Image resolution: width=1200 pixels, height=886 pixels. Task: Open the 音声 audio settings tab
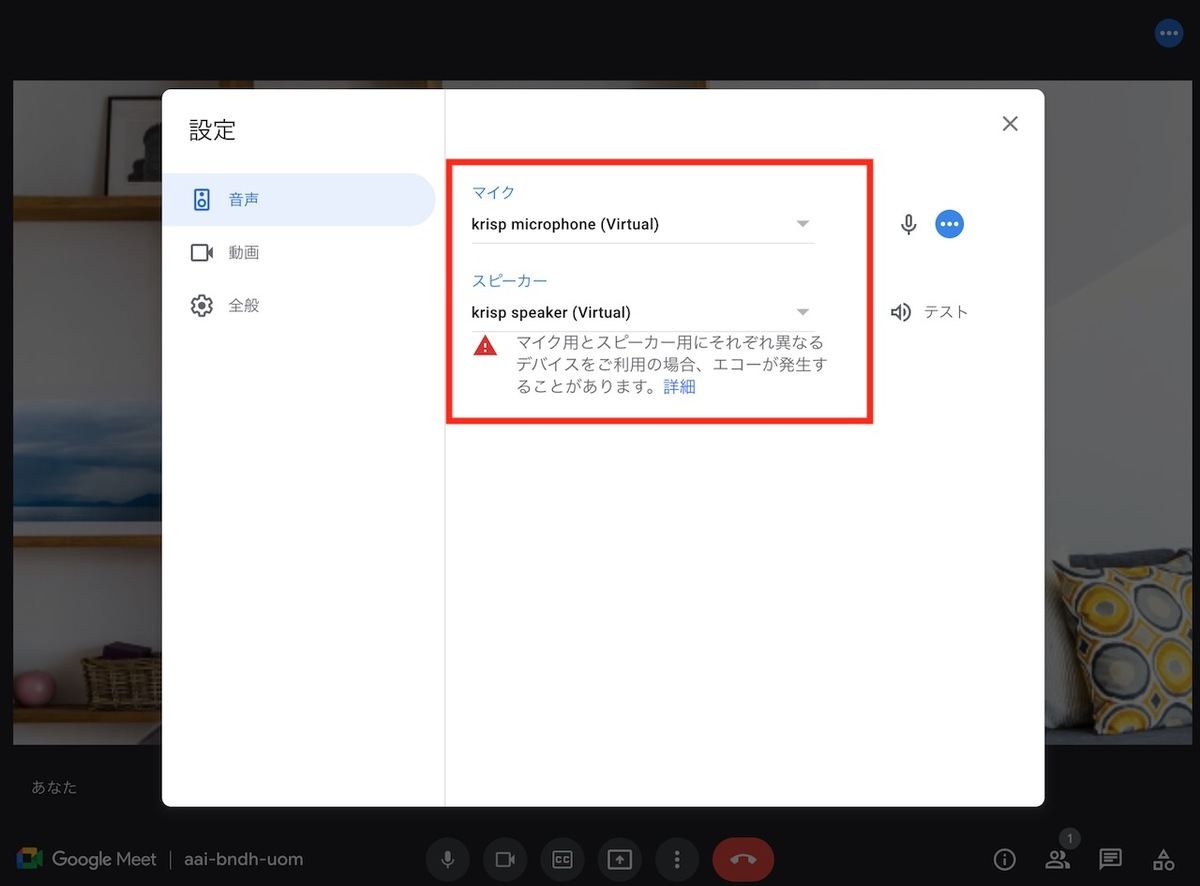tap(298, 199)
